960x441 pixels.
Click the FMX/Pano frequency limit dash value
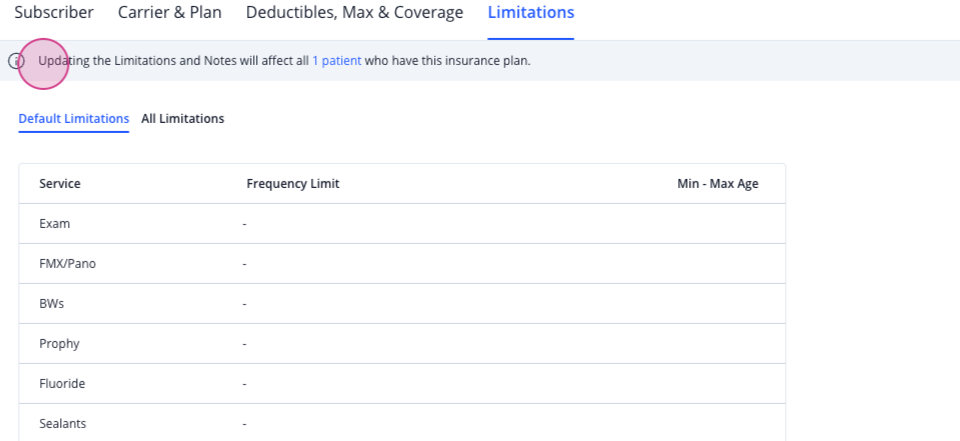[244, 264]
